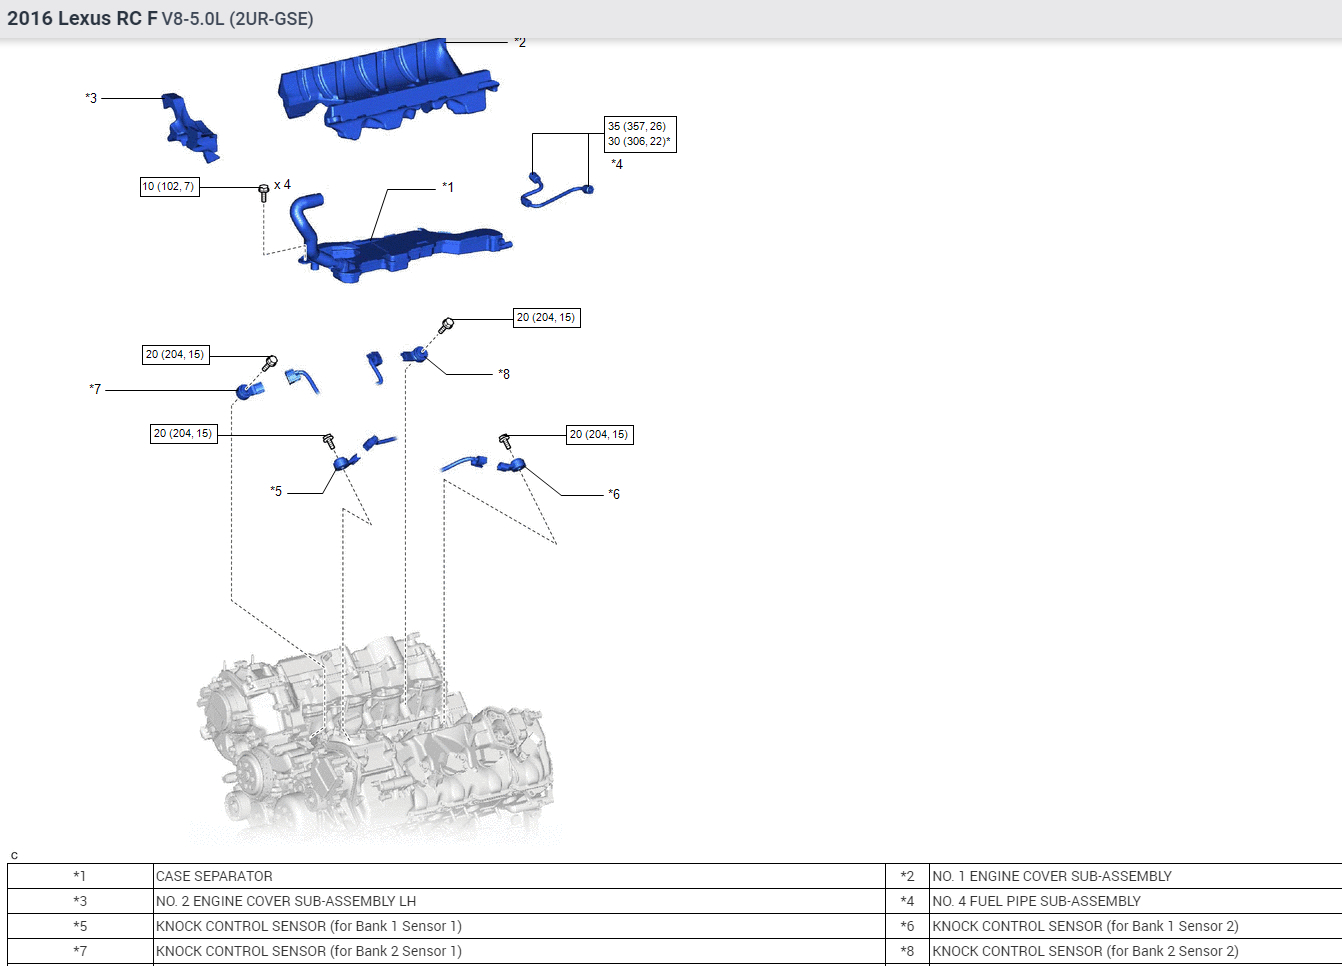Screen dimensions: 1342x966
Task: Select NO. 1 ENGINE COVER SUB-ASSEMBLY table cell
Action: point(1051,877)
